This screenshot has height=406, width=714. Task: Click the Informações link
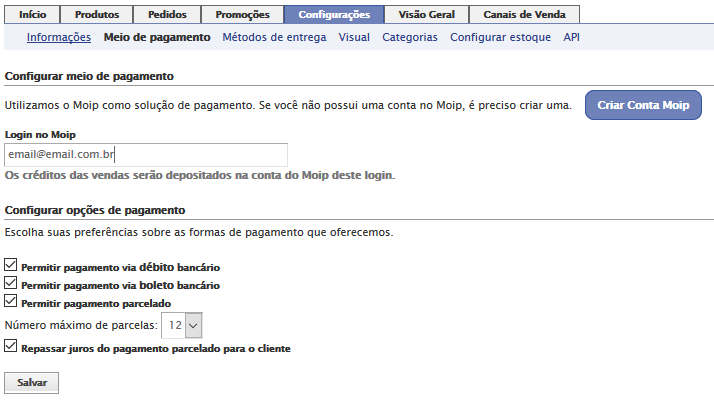pos(59,37)
